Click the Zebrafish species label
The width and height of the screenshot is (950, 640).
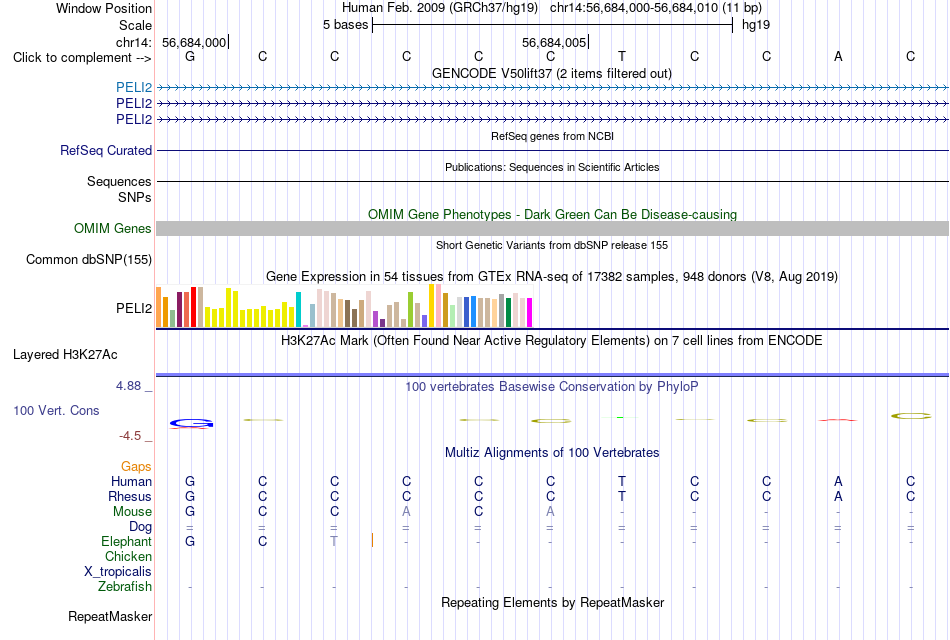tap(125, 586)
